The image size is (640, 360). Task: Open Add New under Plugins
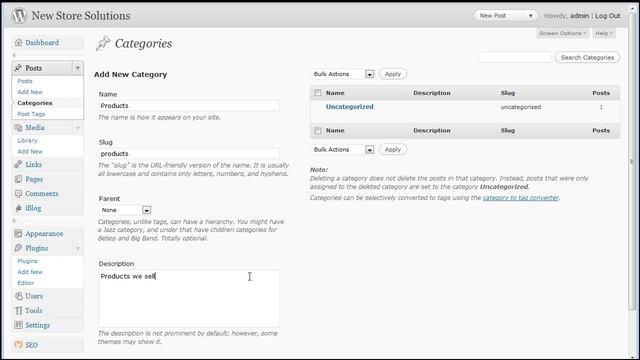coord(30,272)
